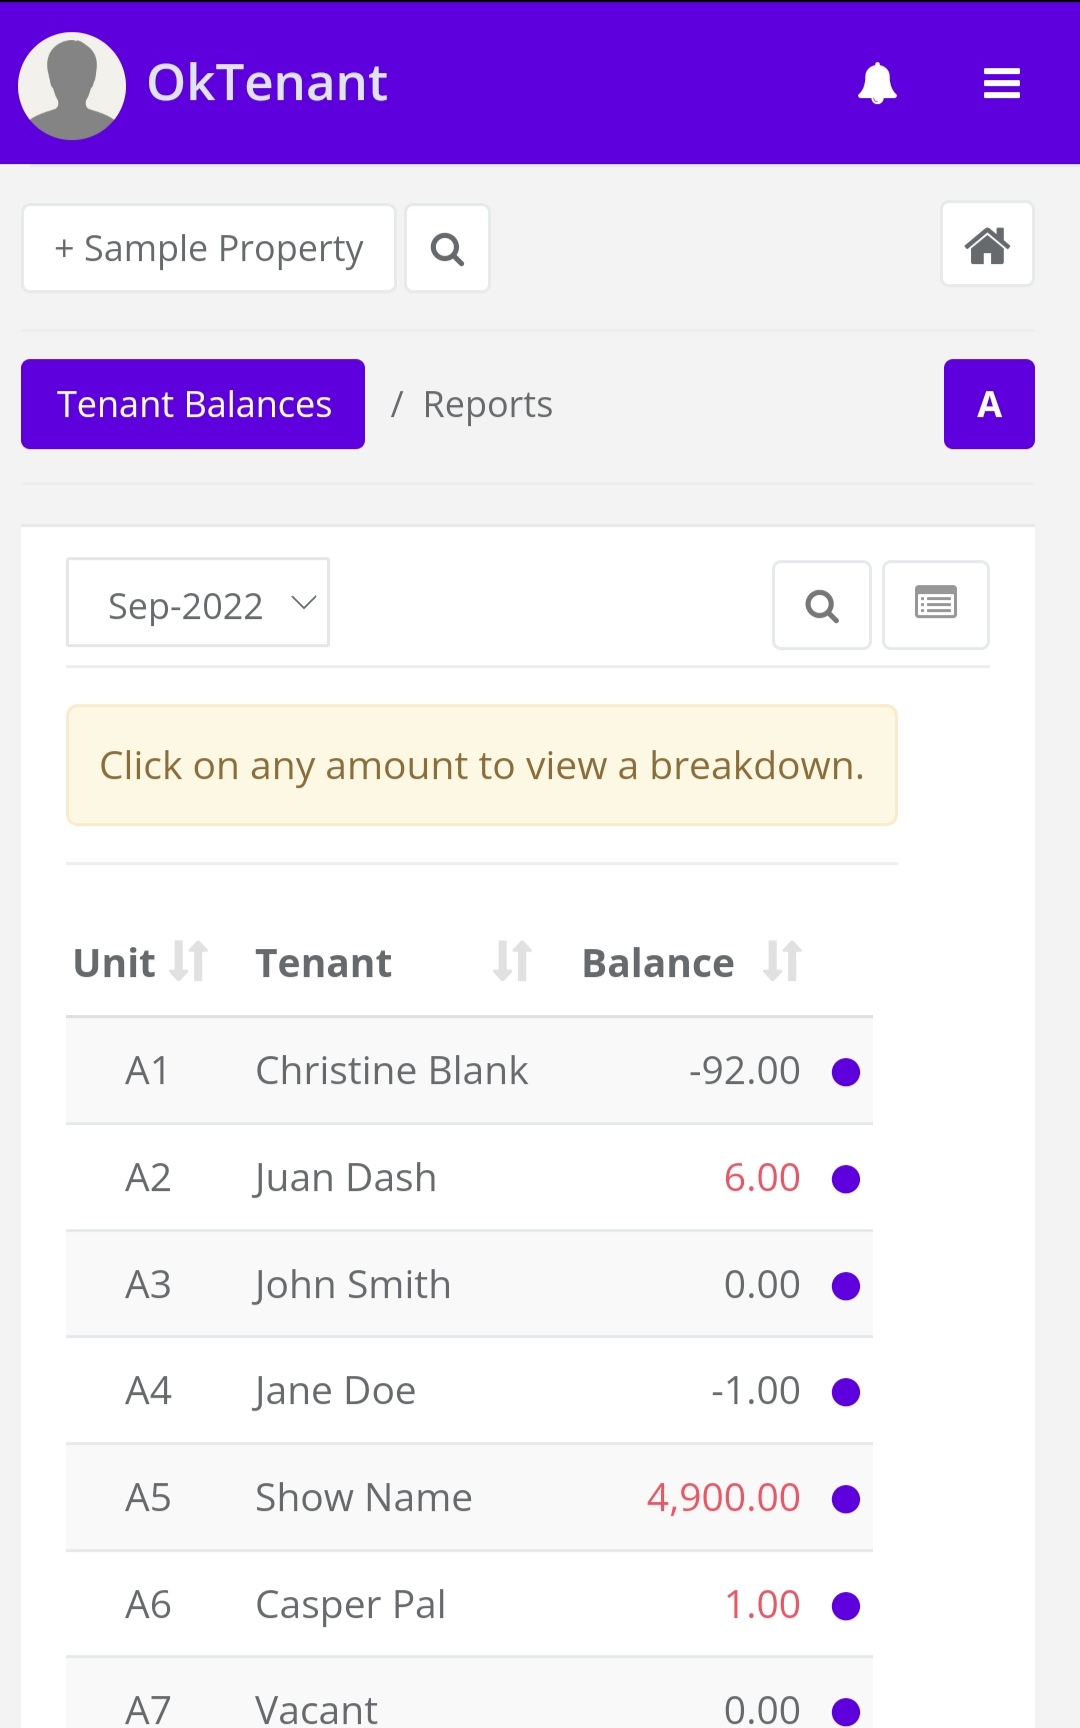Sort table by Unit column
Screen dimensions: 1080x1728
(188, 962)
